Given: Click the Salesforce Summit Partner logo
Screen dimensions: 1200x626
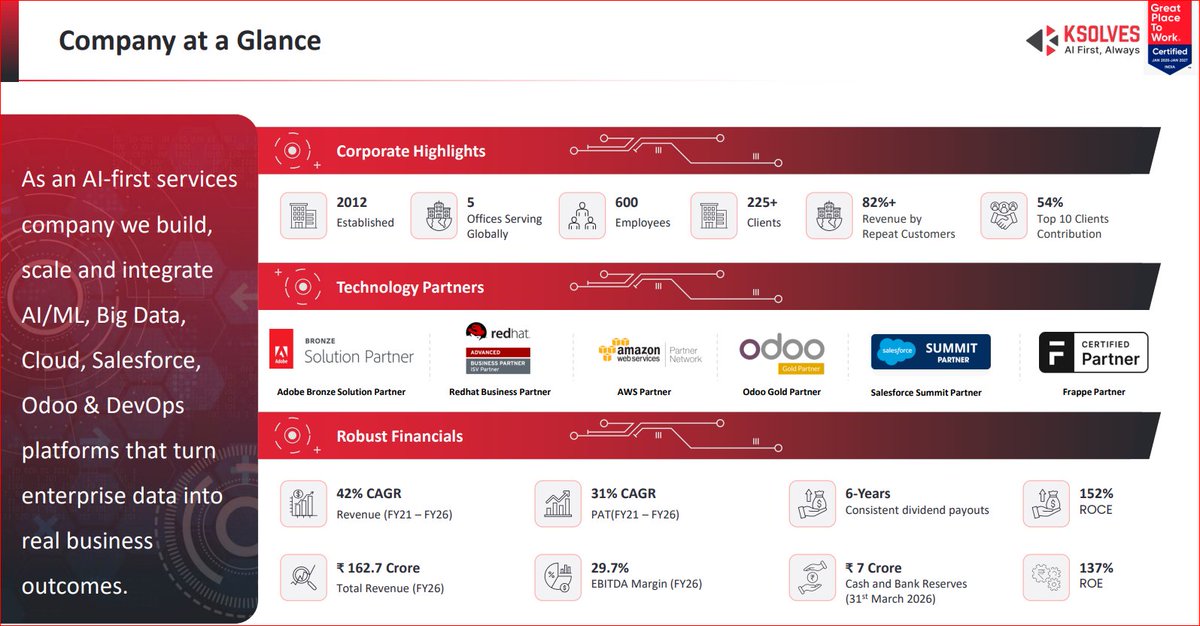Looking at the screenshot, I should point(931,352).
